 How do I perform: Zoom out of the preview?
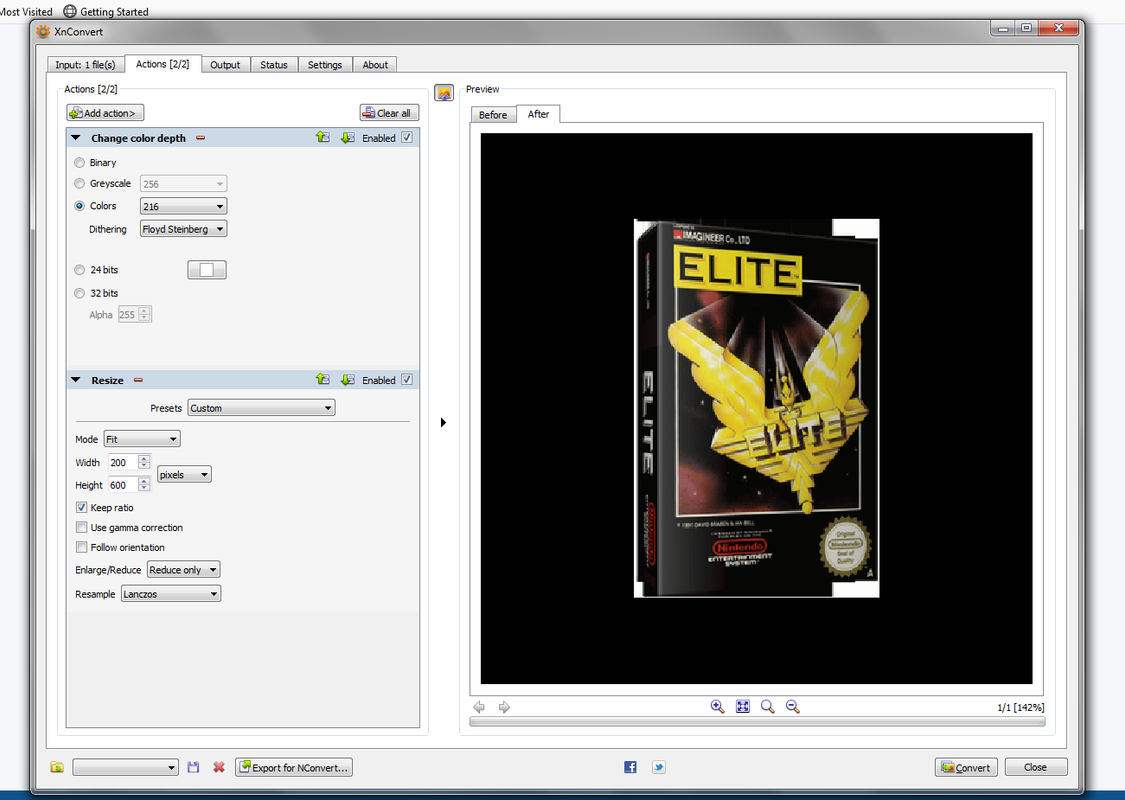point(793,706)
